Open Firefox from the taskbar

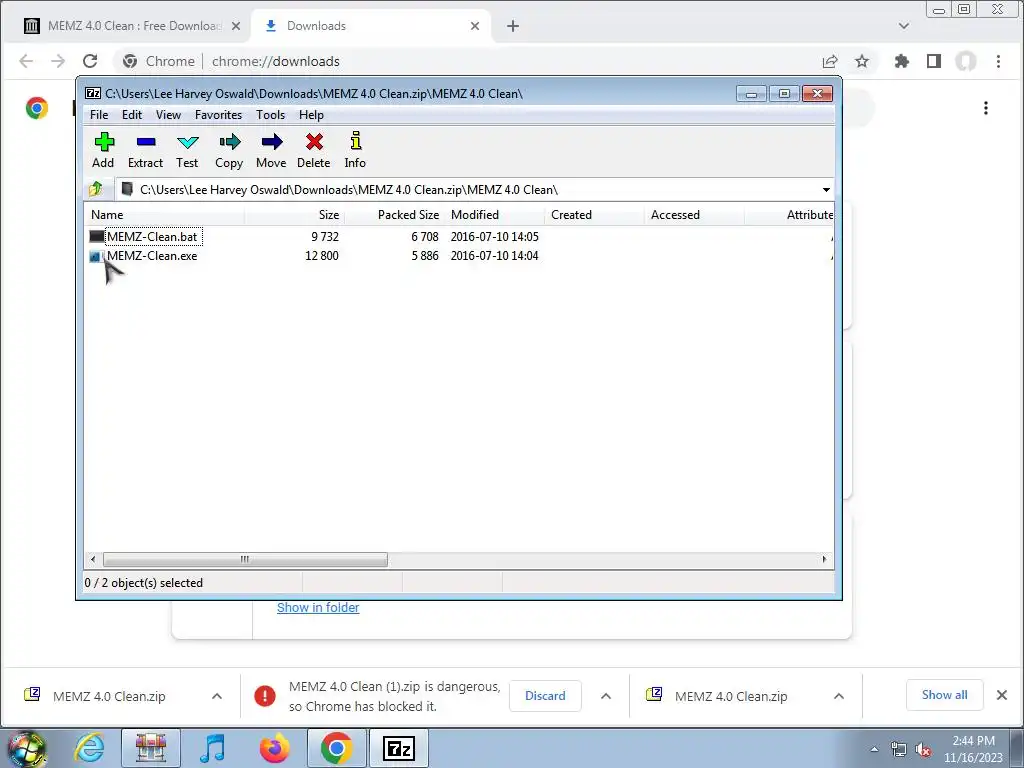[x=275, y=748]
